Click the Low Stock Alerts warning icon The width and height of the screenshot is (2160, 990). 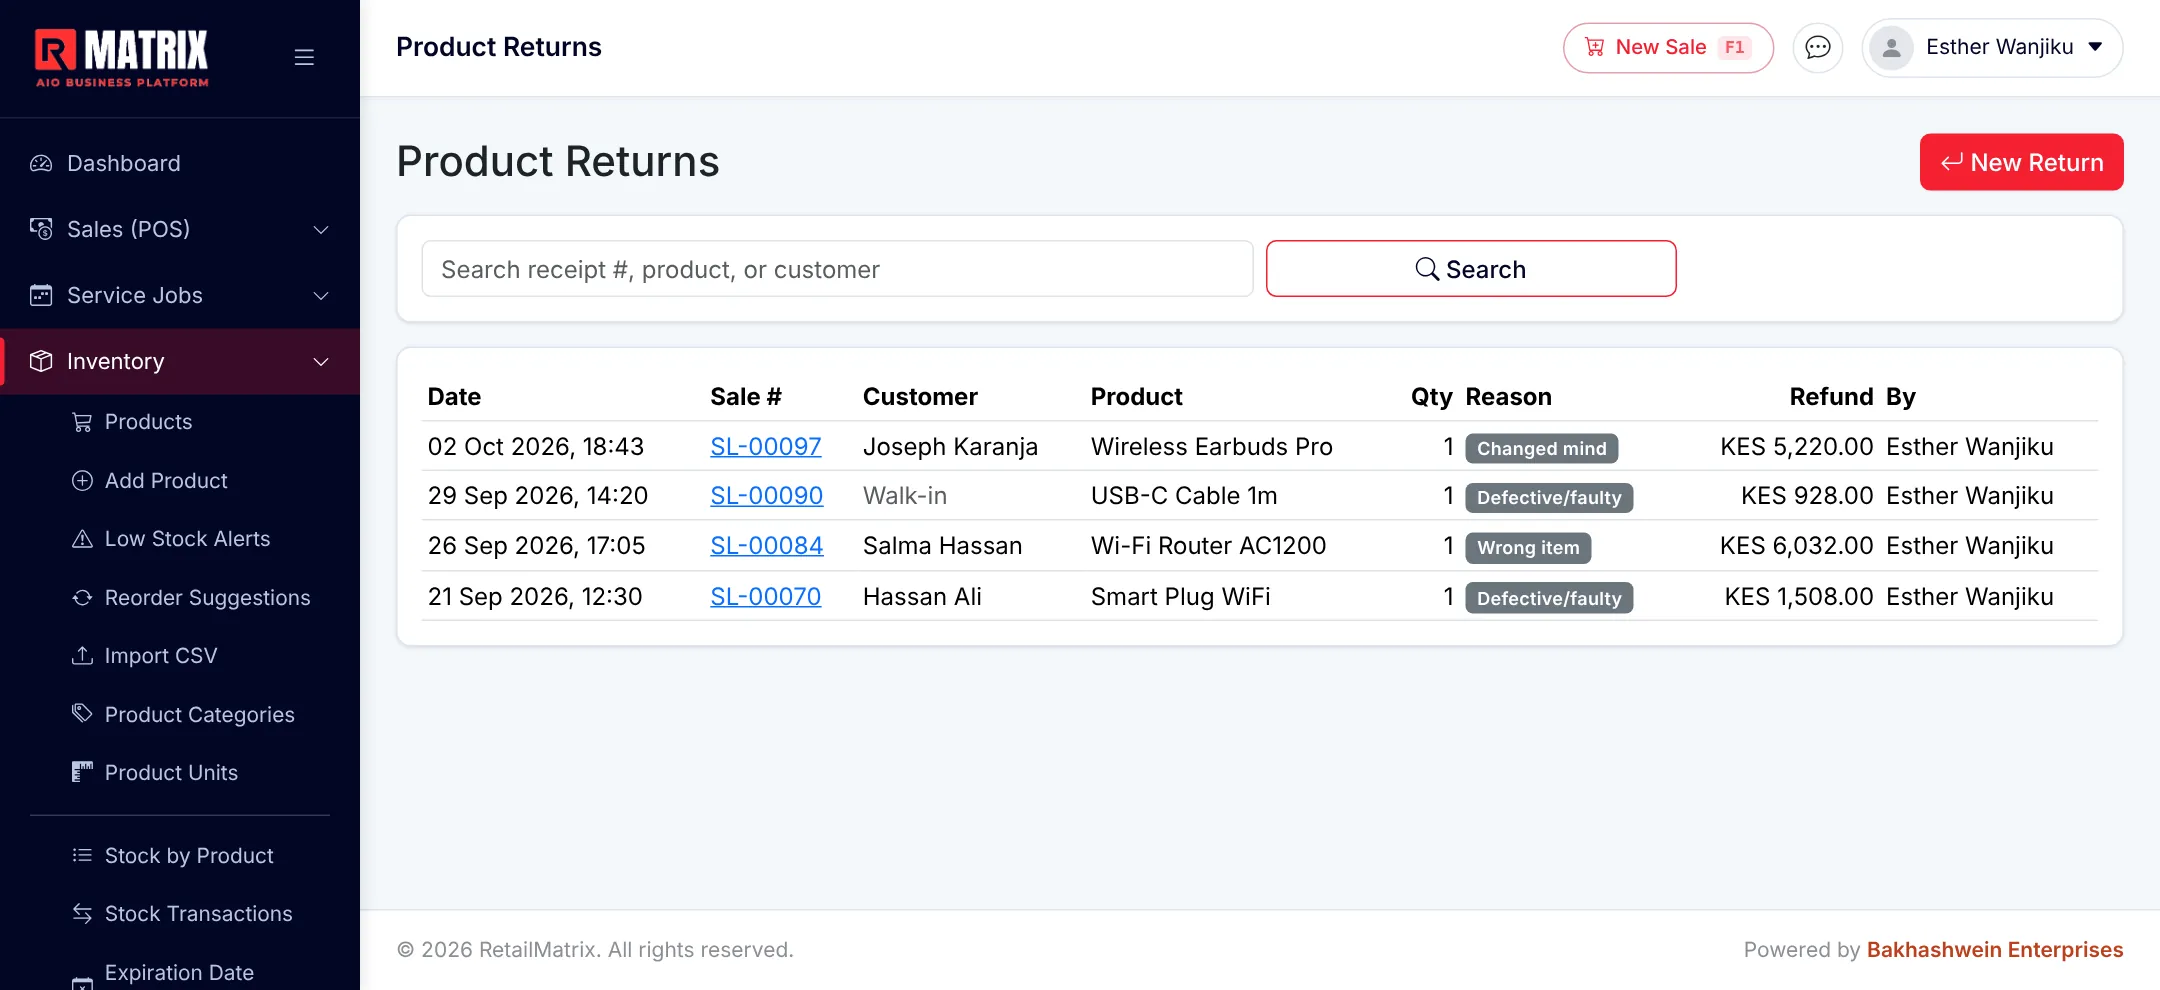[82, 539]
